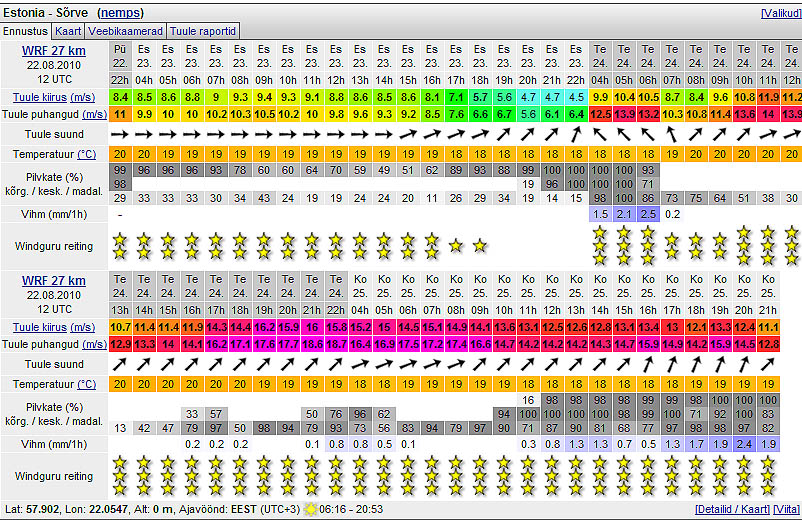Click the rating stars under Pü 22. 22h
This screenshot has width=802, height=520.
(x=120, y=246)
